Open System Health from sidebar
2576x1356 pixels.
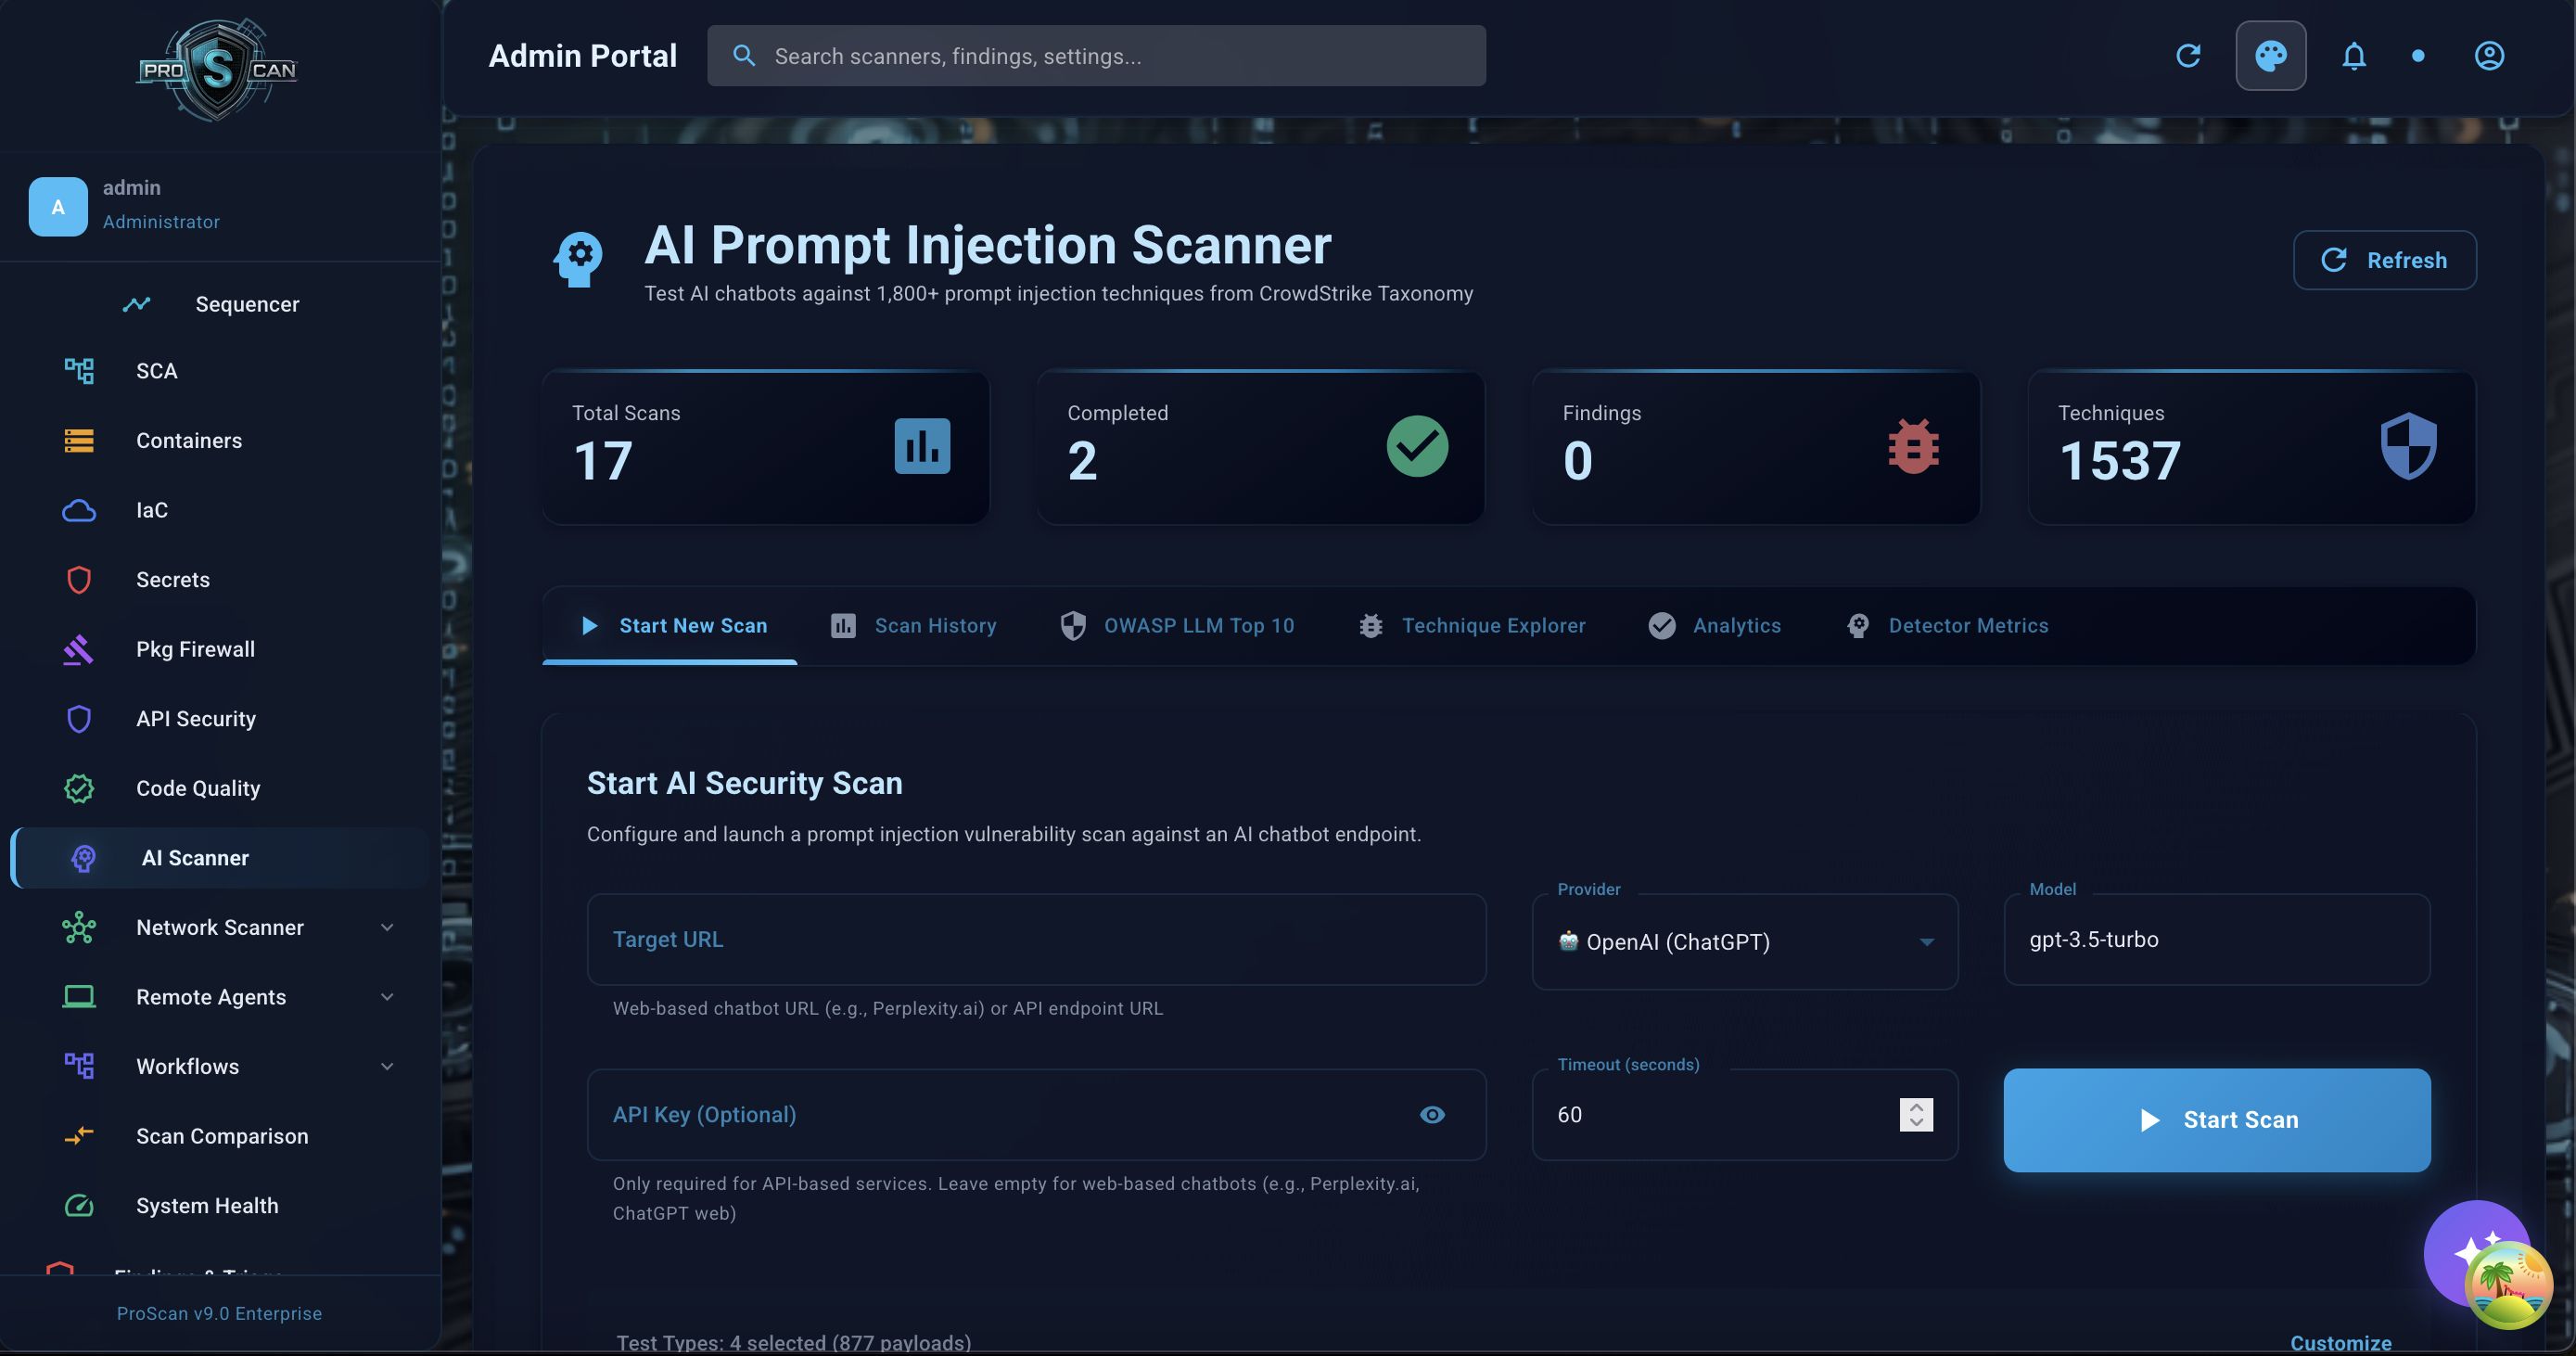coord(207,1206)
